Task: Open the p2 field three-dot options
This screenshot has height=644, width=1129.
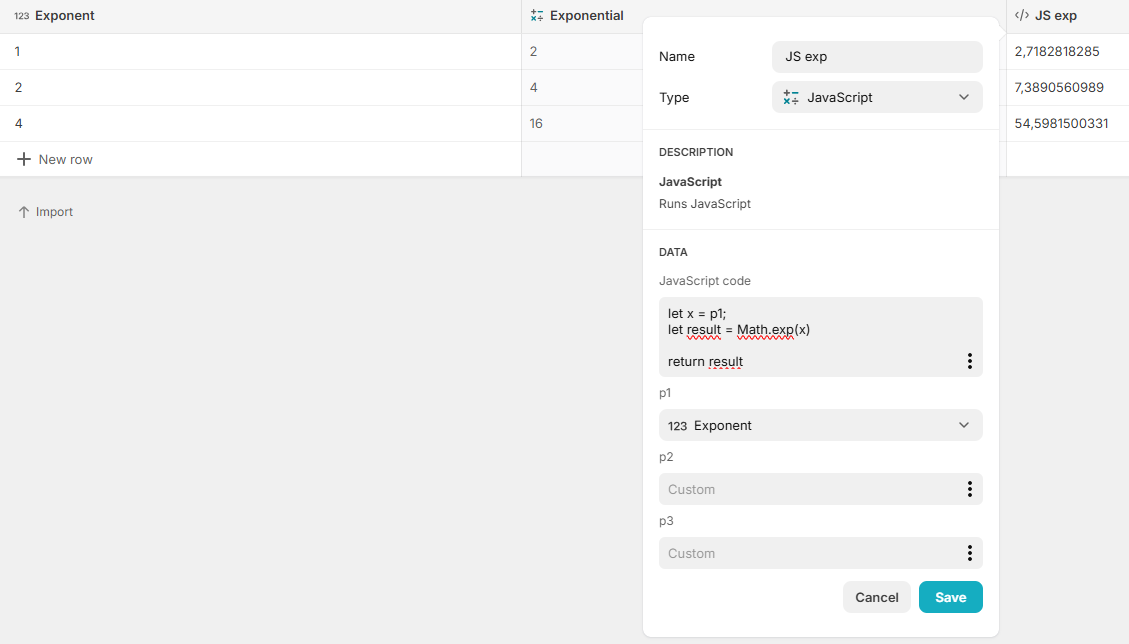Action: [x=969, y=489]
